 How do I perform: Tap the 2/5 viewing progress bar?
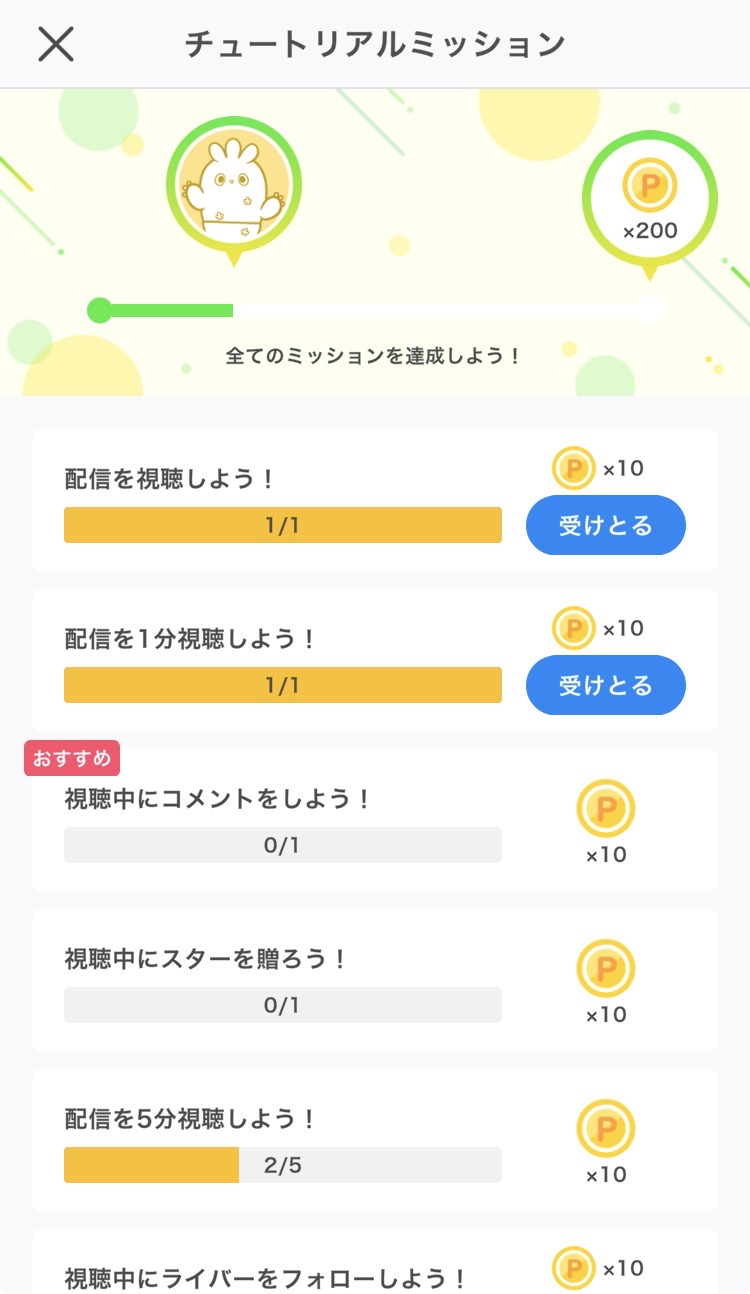[x=283, y=1165]
